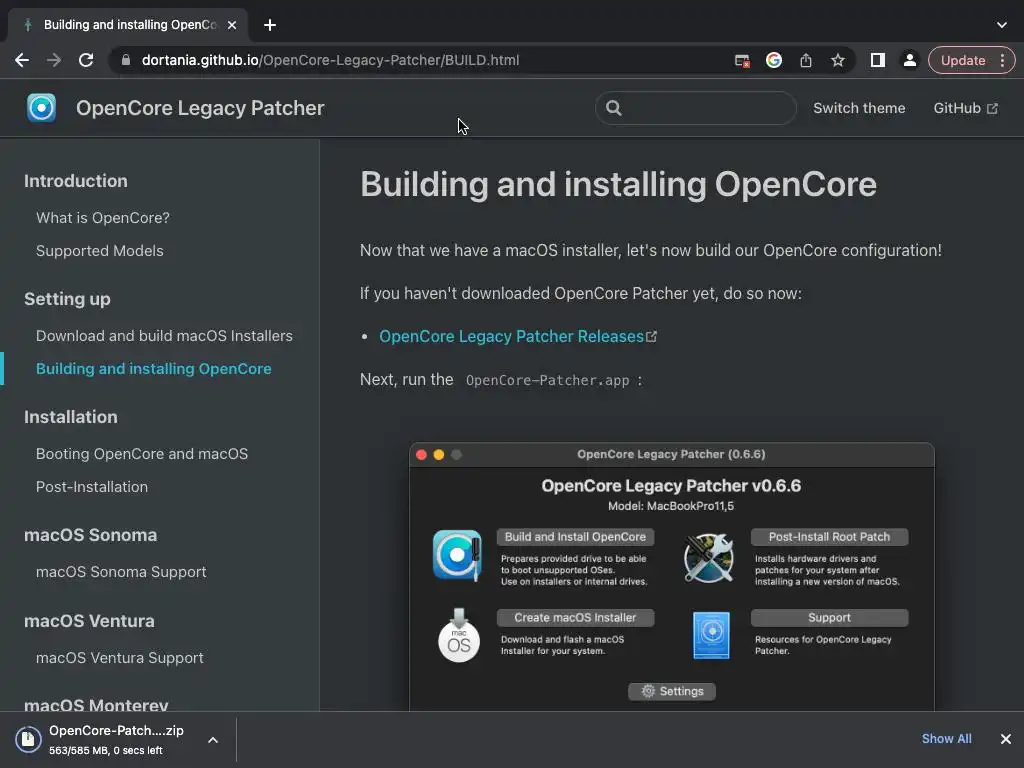Click the address bar URL
Screen dimensions: 1024x768
pyautogui.click(x=330, y=60)
